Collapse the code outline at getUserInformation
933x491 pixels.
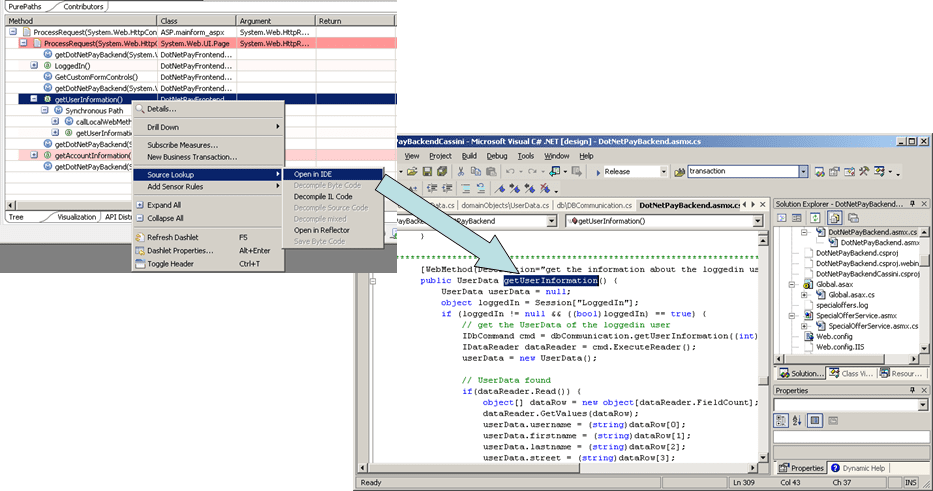(373, 281)
